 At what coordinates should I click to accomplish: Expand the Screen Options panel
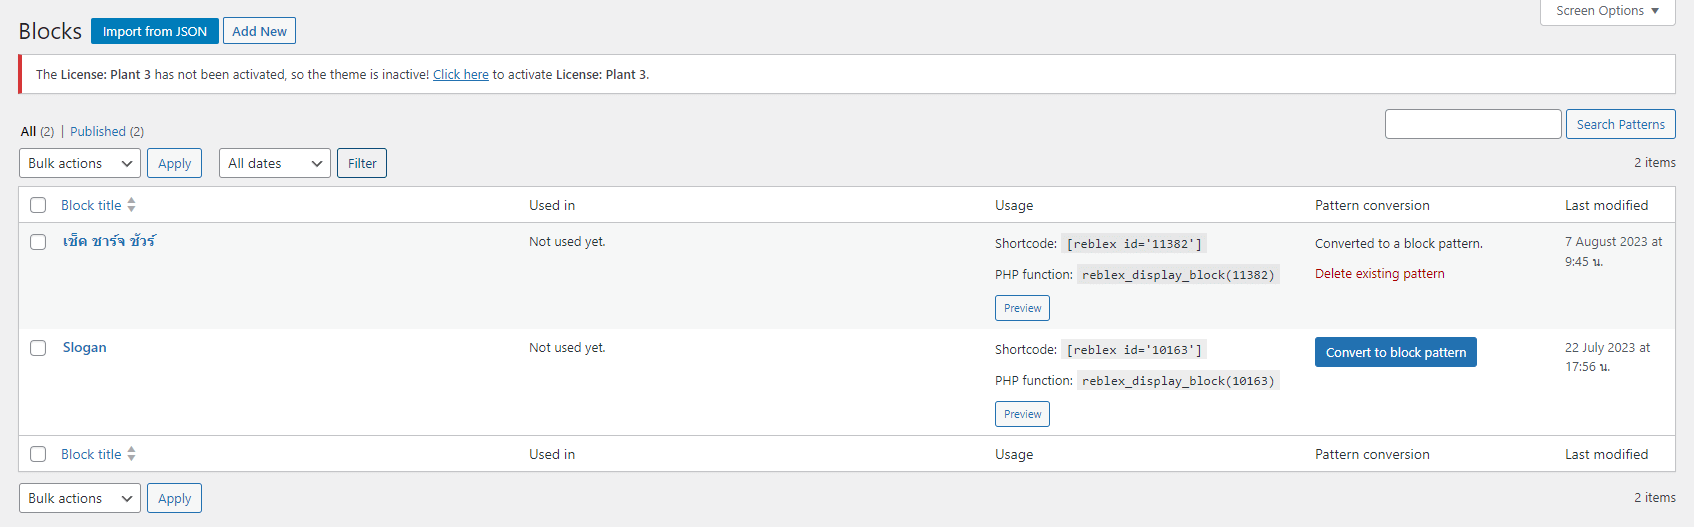tap(1607, 11)
